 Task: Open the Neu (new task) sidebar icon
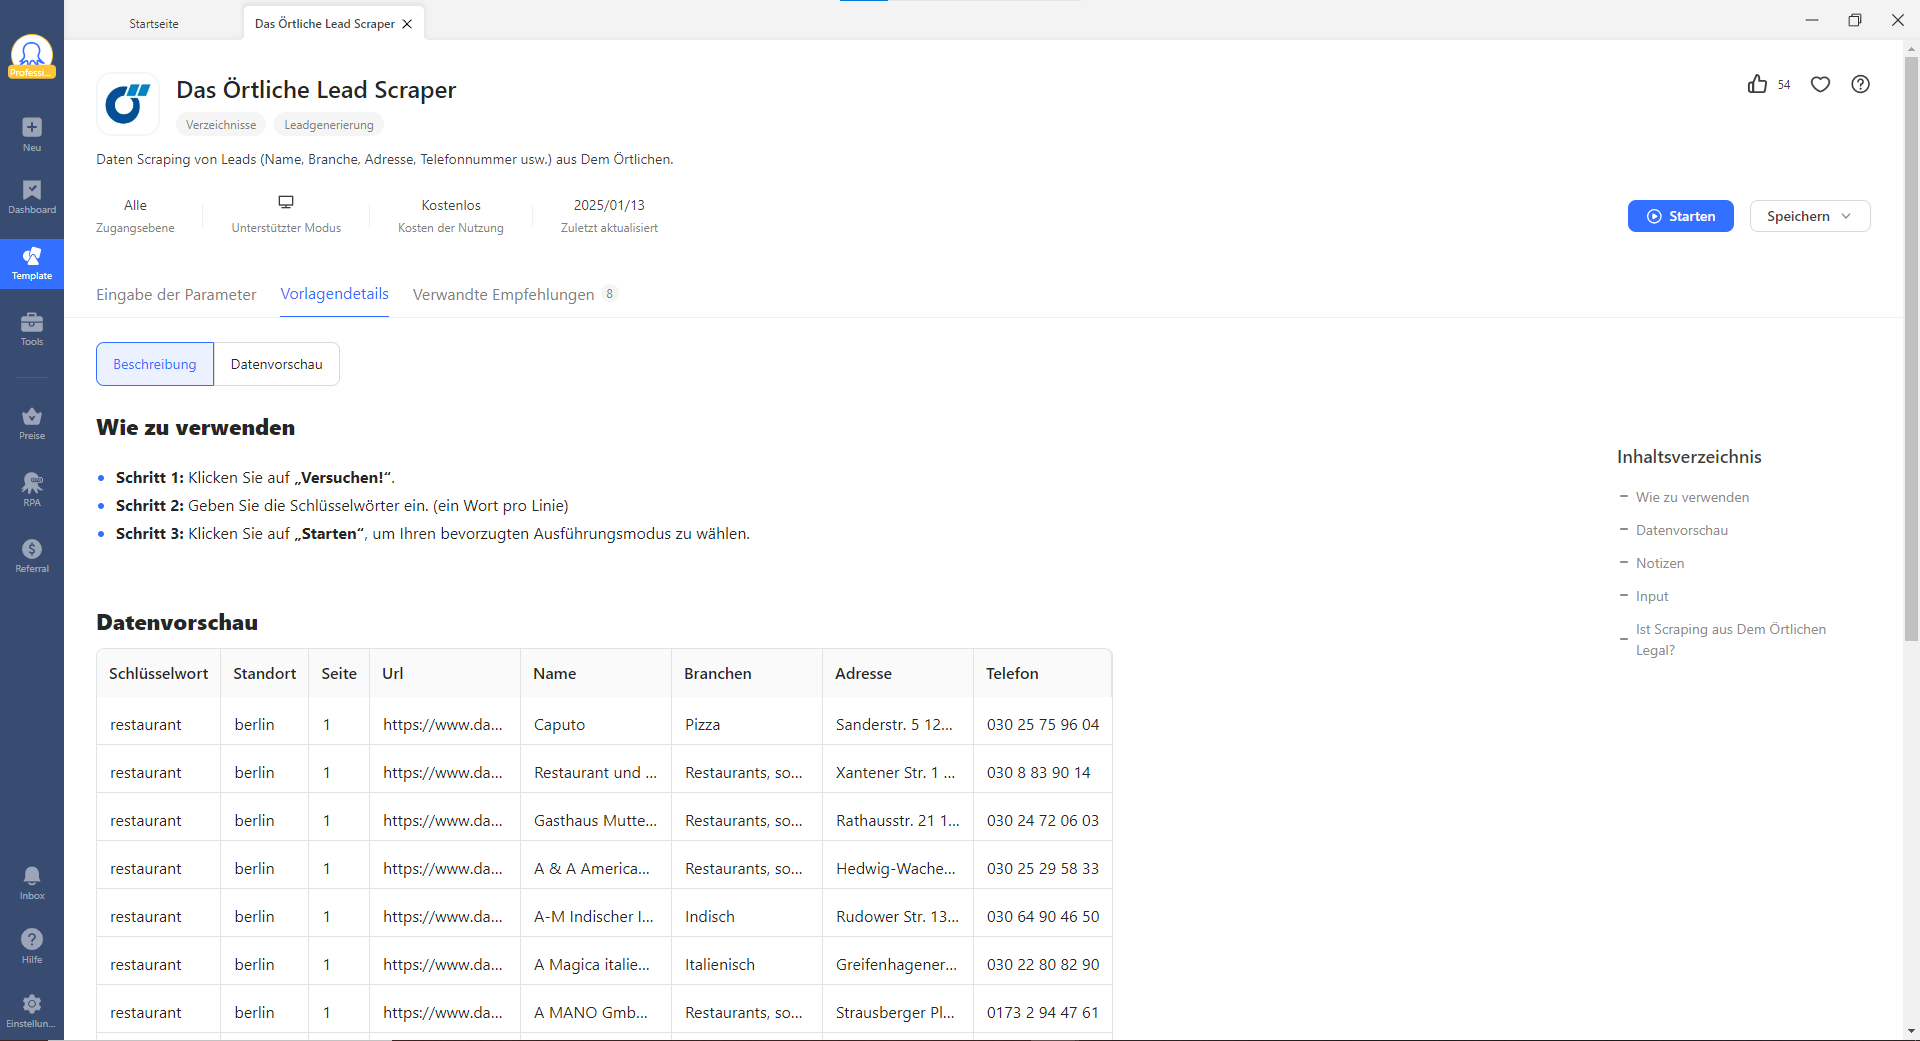[32, 134]
